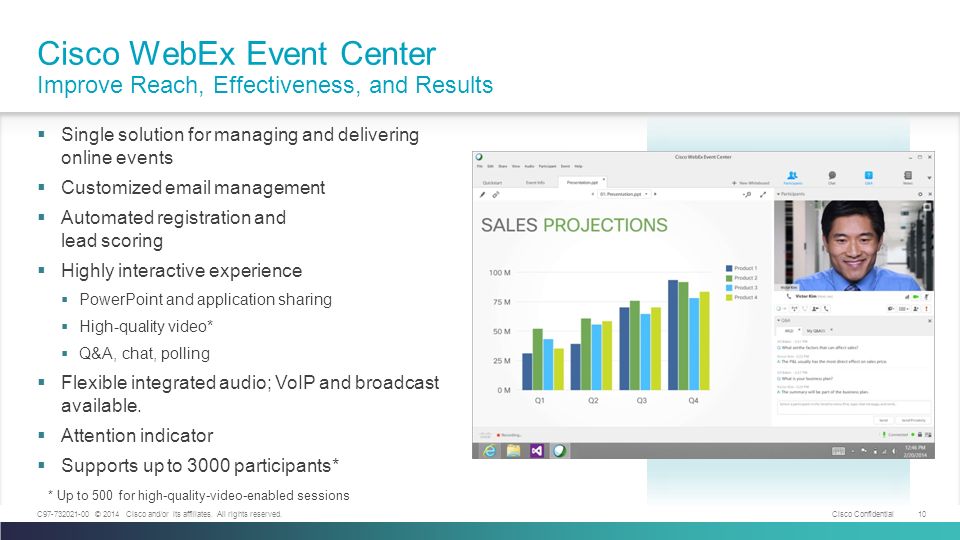
Task: Click Victor Kim's video thumbnail
Action: tap(853, 245)
